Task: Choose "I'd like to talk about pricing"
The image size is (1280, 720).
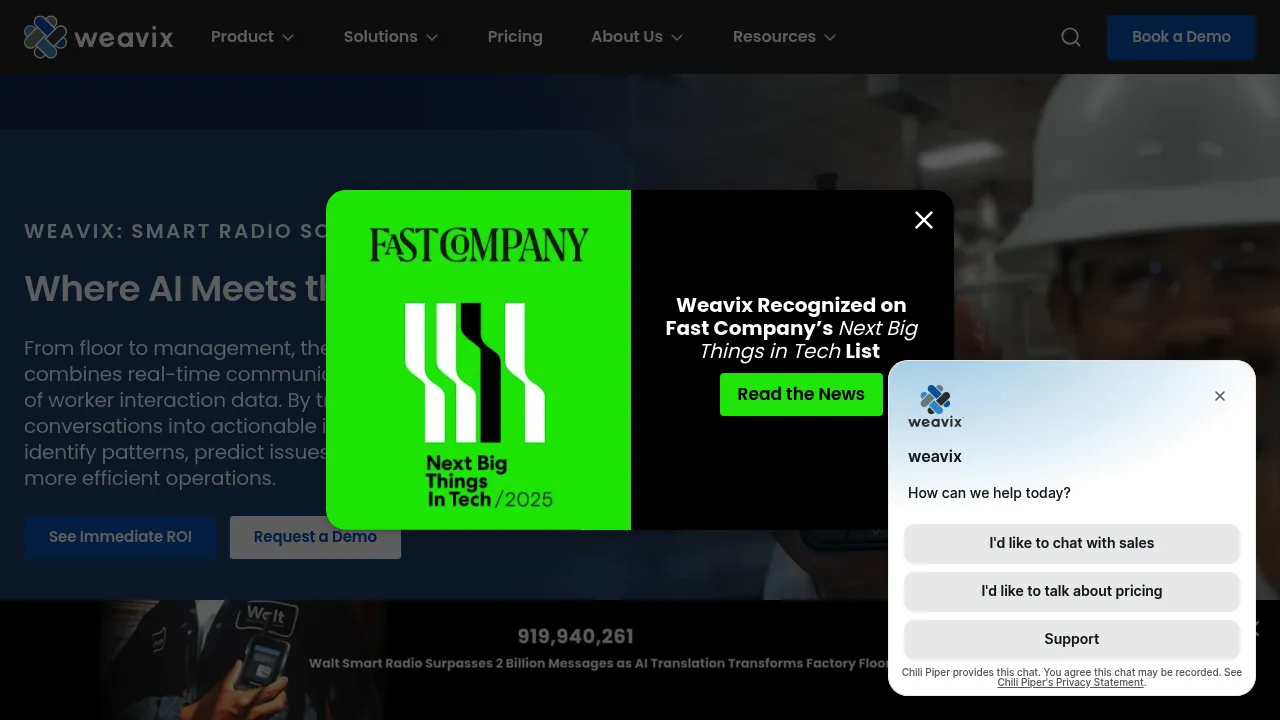Action: [x=1072, y=591]
